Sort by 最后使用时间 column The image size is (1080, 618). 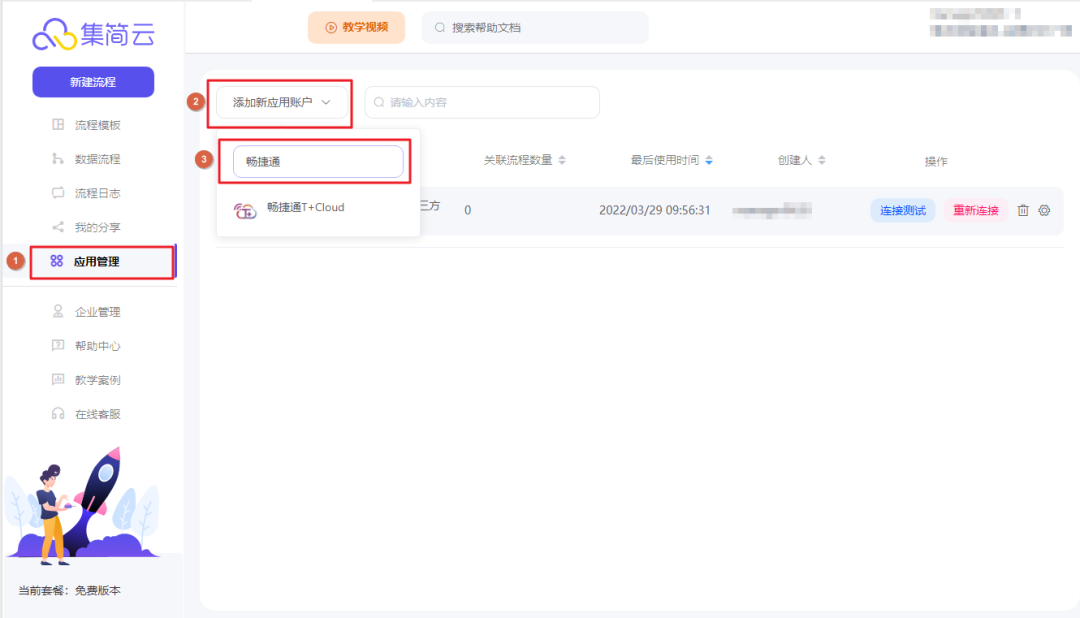pos(672,160)
